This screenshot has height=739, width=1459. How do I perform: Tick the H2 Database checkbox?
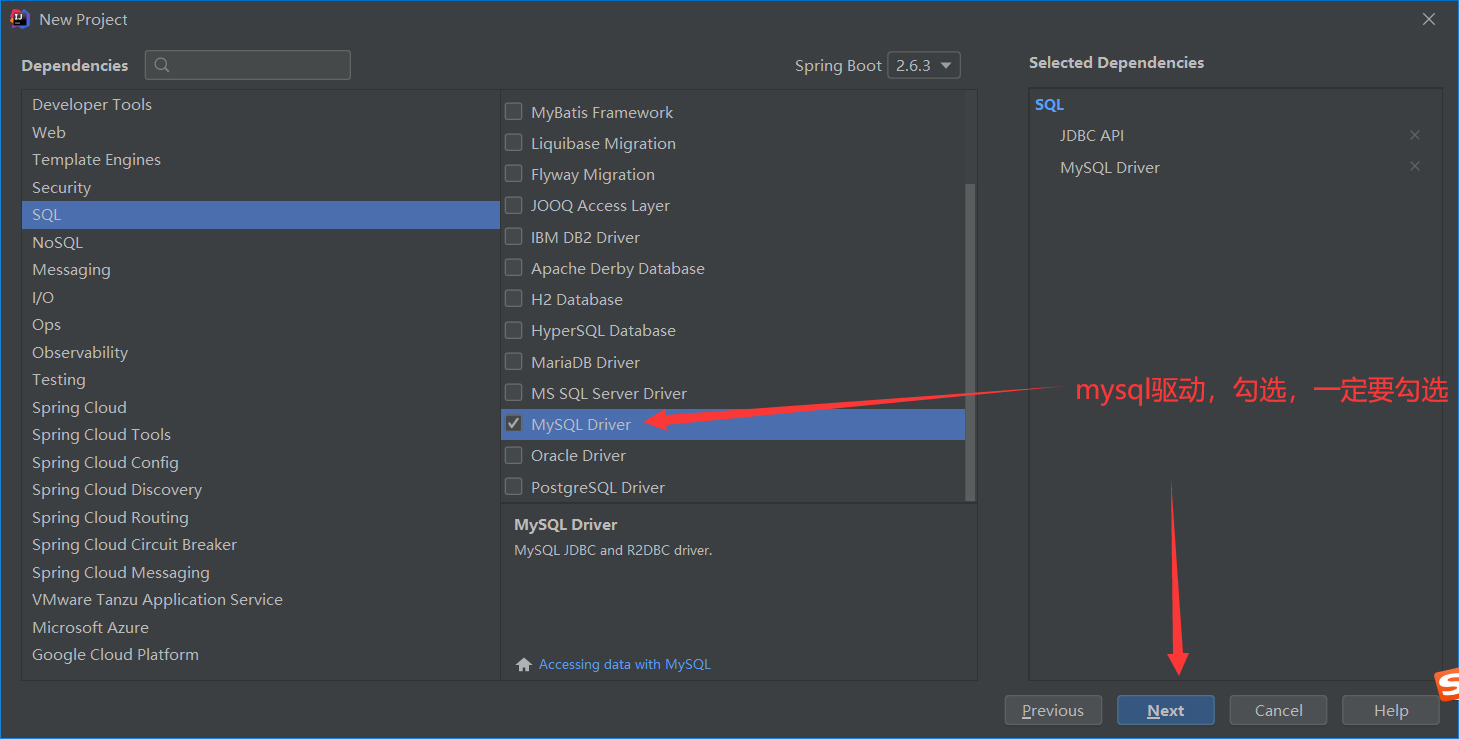point(514,299)
